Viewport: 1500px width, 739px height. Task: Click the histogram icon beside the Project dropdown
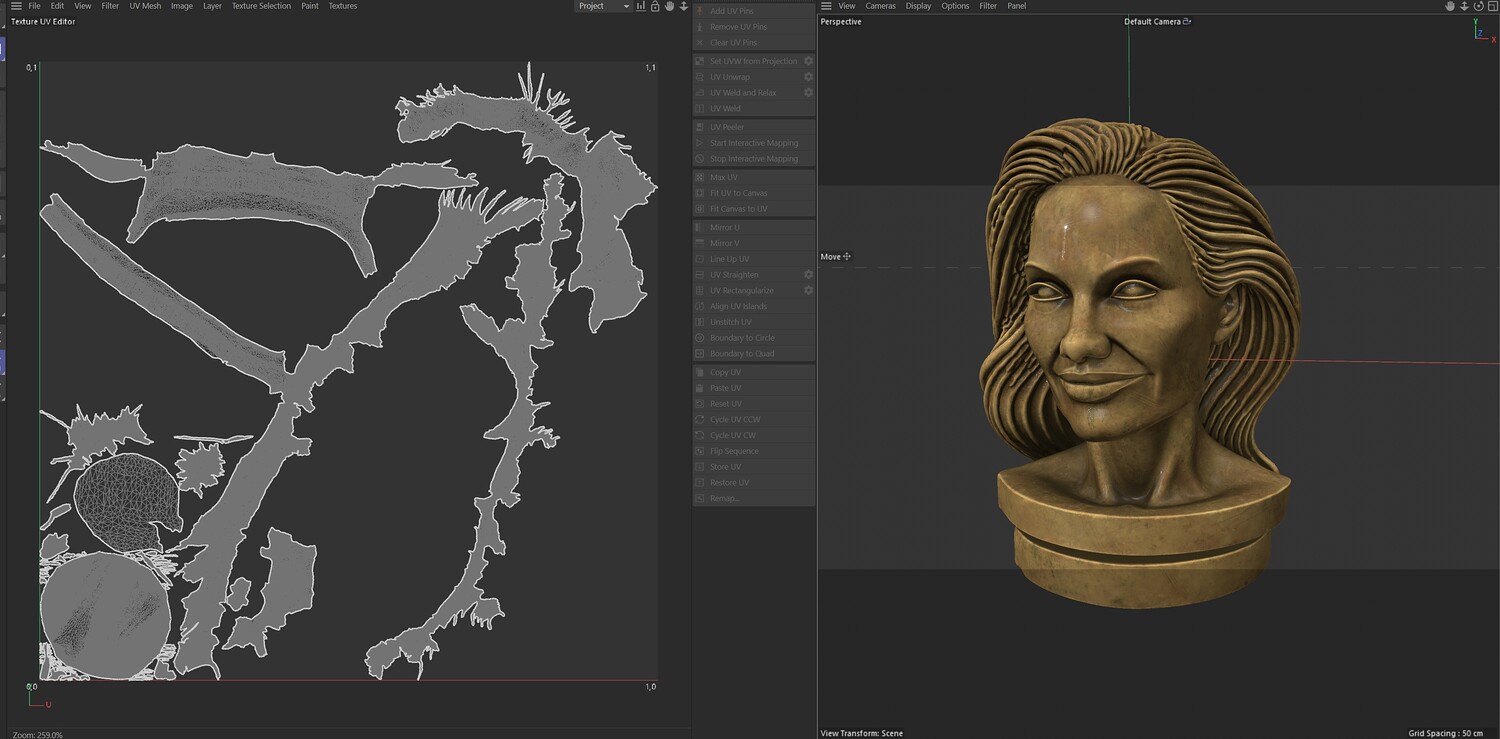point(641,6)
